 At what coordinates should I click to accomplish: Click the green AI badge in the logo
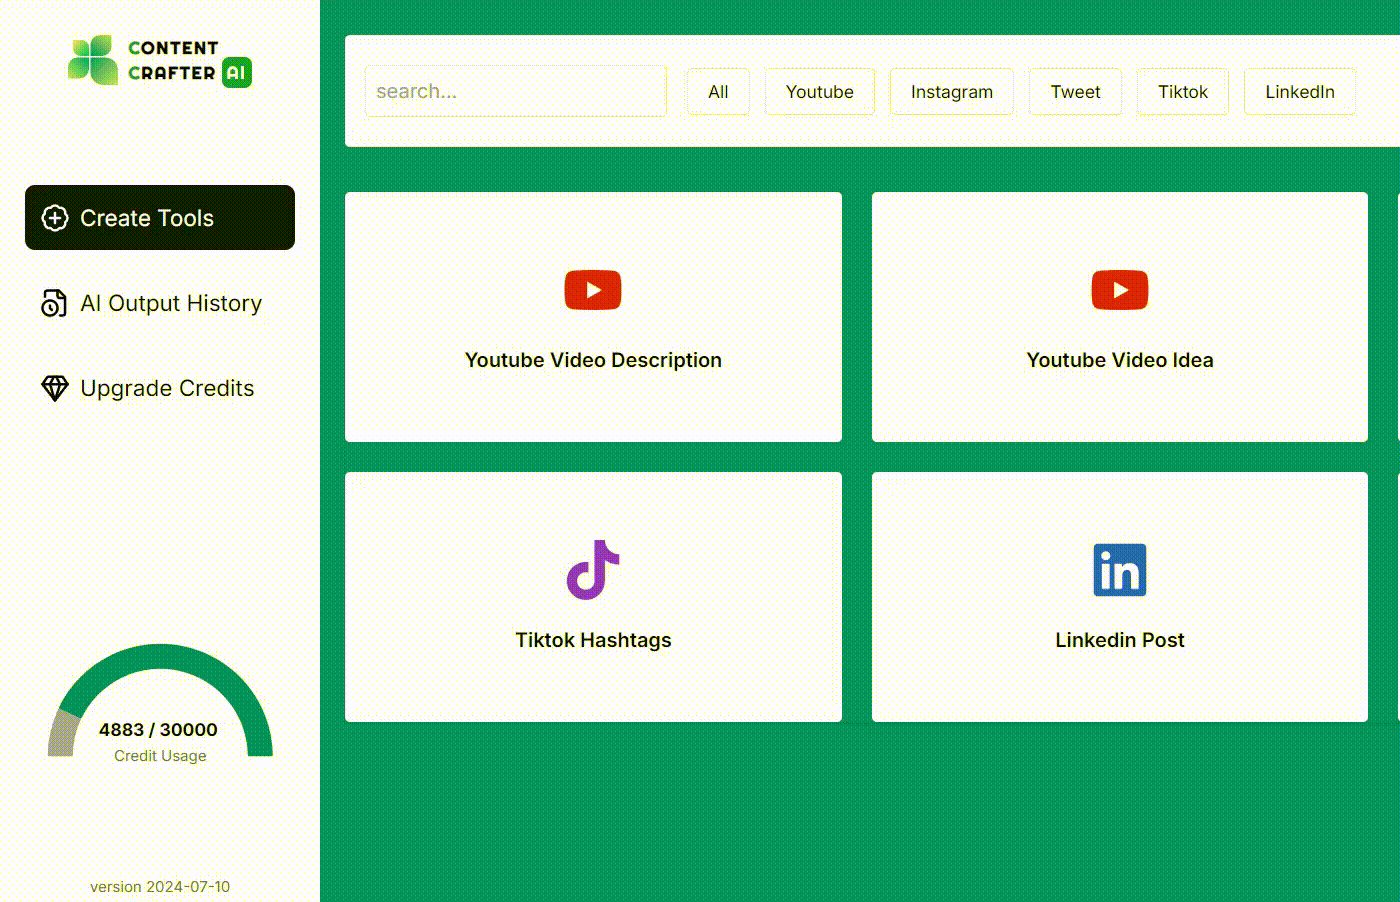237,72
